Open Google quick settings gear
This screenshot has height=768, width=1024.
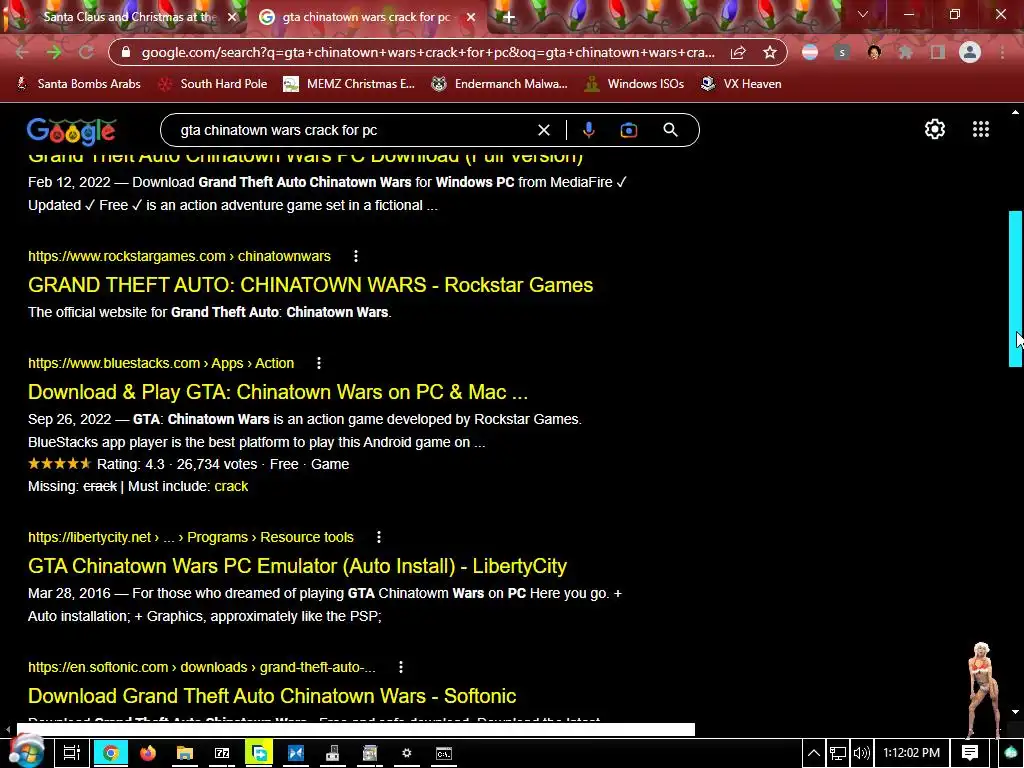coord(935,129)
